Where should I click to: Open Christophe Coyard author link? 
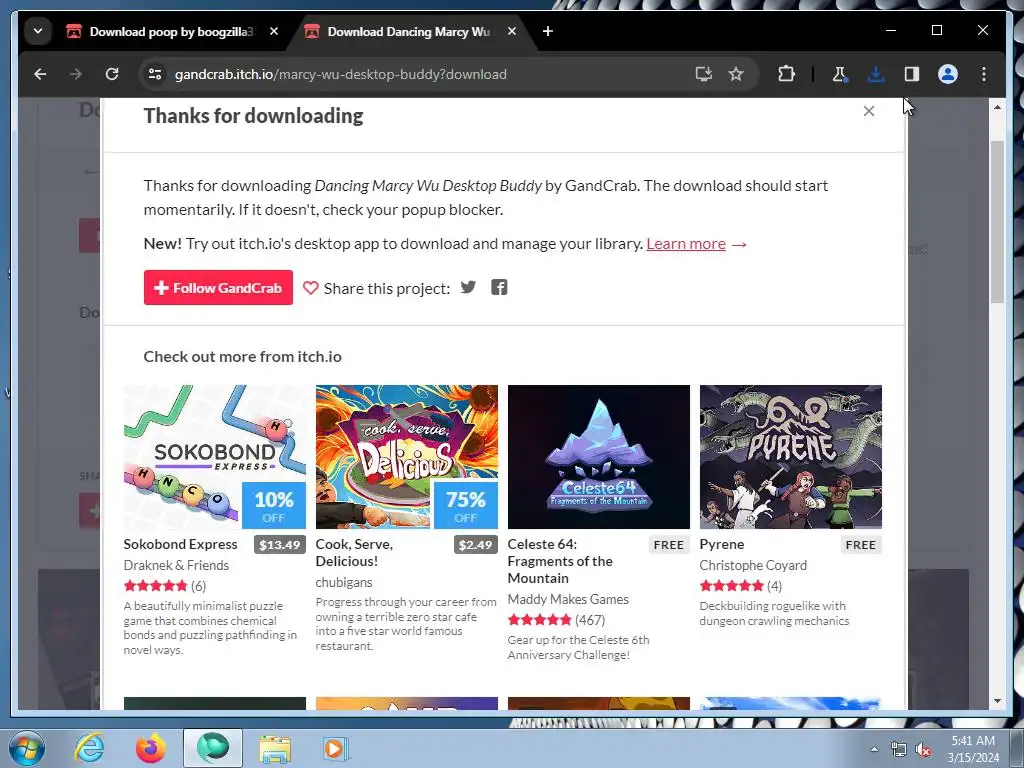coord(753,565)
